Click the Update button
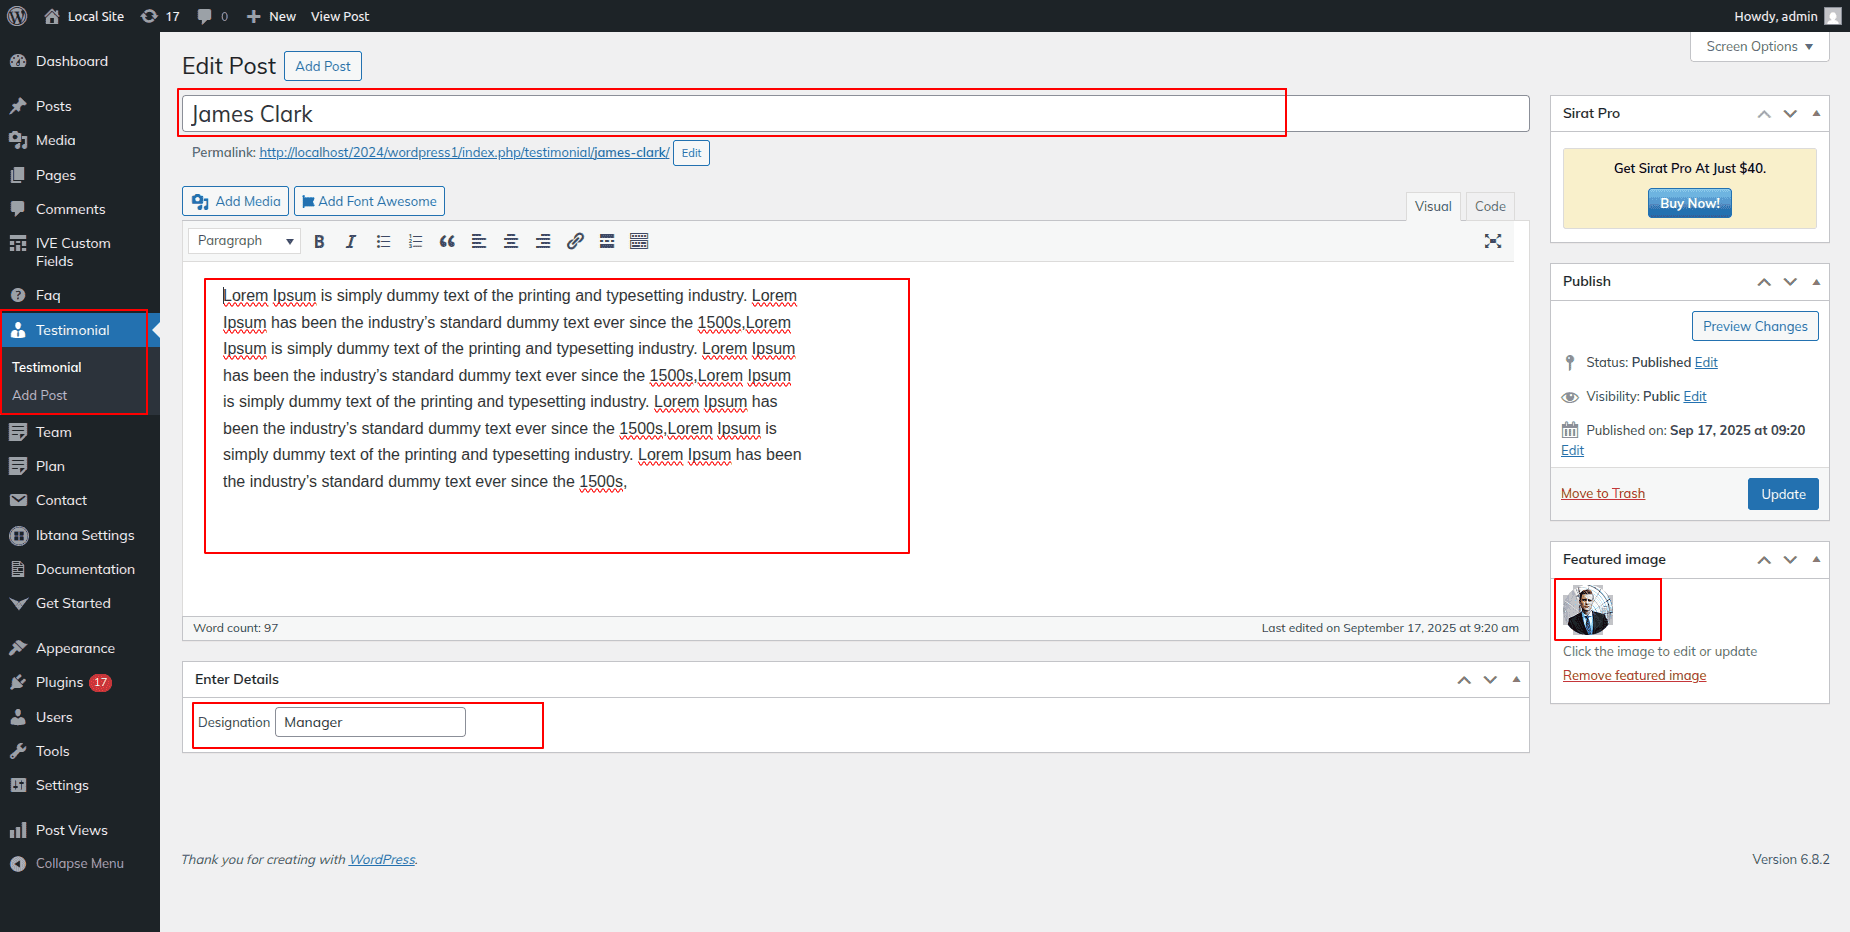 click(1782, 494)
